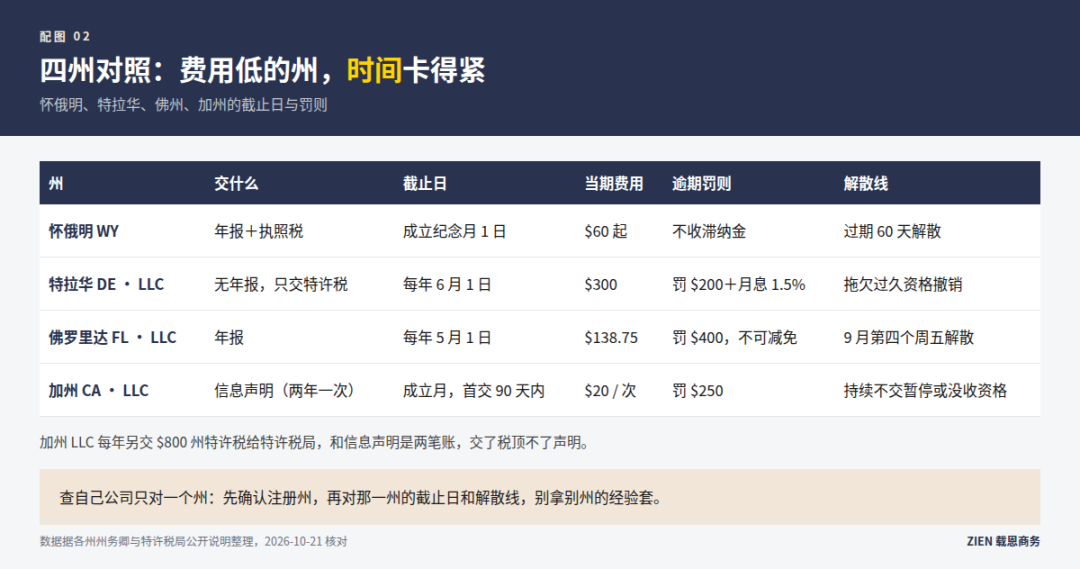Select the cell 拖欠过久资格撤销
The image size is (1080, 569).
pos(903,284)
